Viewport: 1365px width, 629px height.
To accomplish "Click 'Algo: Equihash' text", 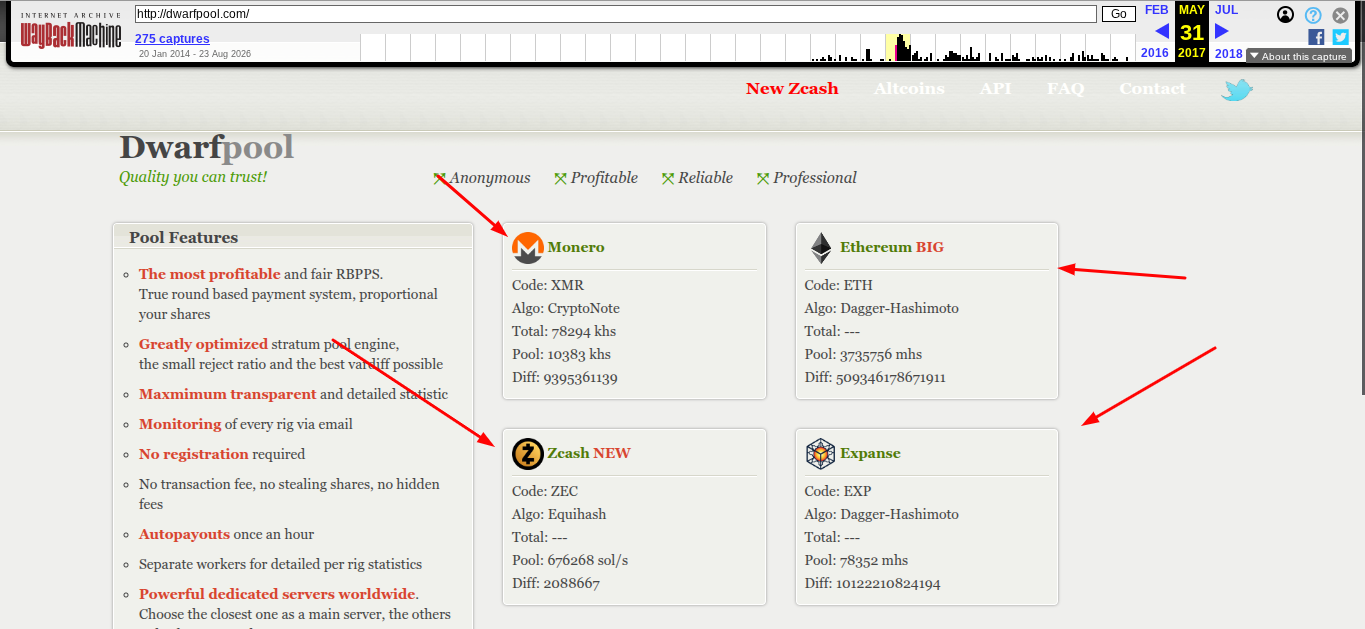I will pyautogui.click(x=559, y=514).
